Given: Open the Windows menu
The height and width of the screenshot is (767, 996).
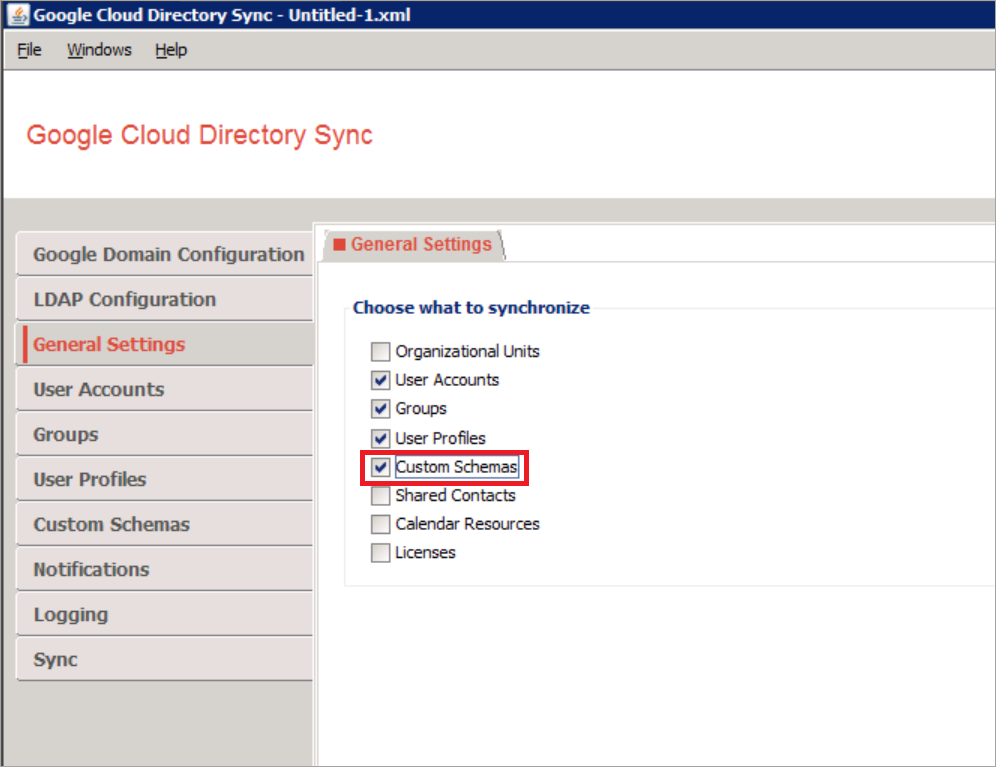Looking at the screenshot, I should (99, 50).
